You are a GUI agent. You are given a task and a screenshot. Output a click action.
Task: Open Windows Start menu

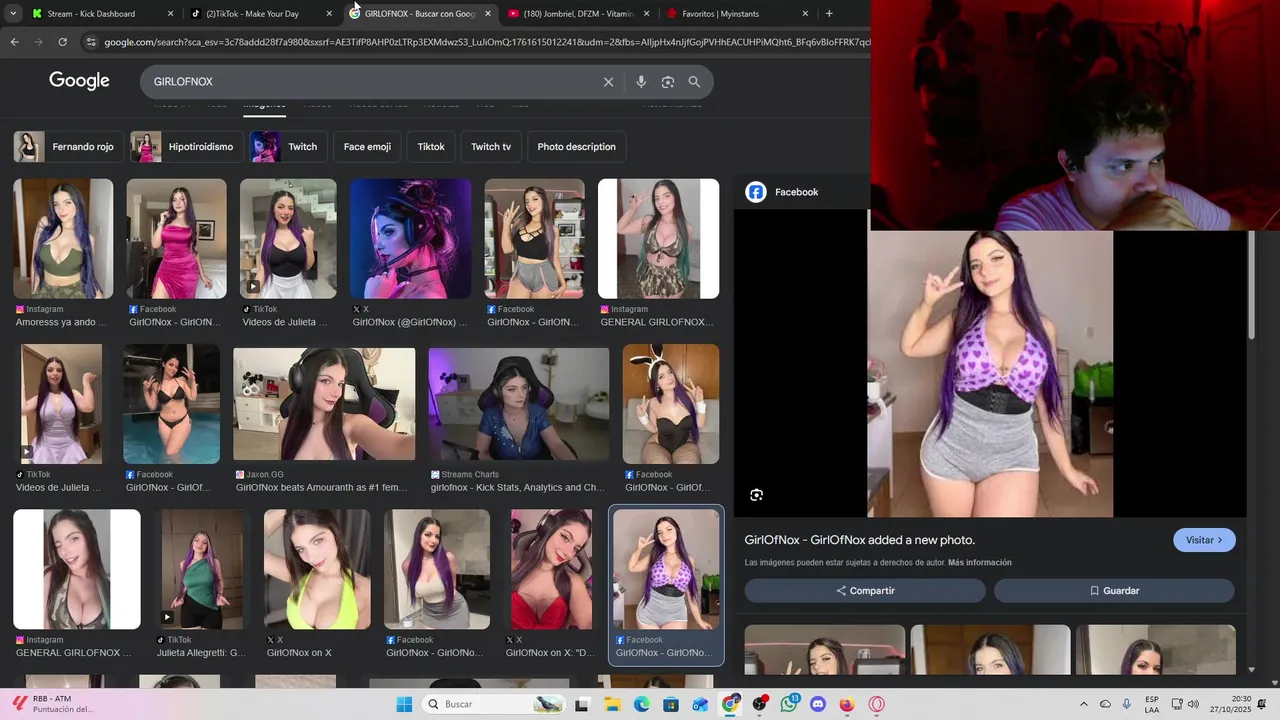tap(404, 704)
